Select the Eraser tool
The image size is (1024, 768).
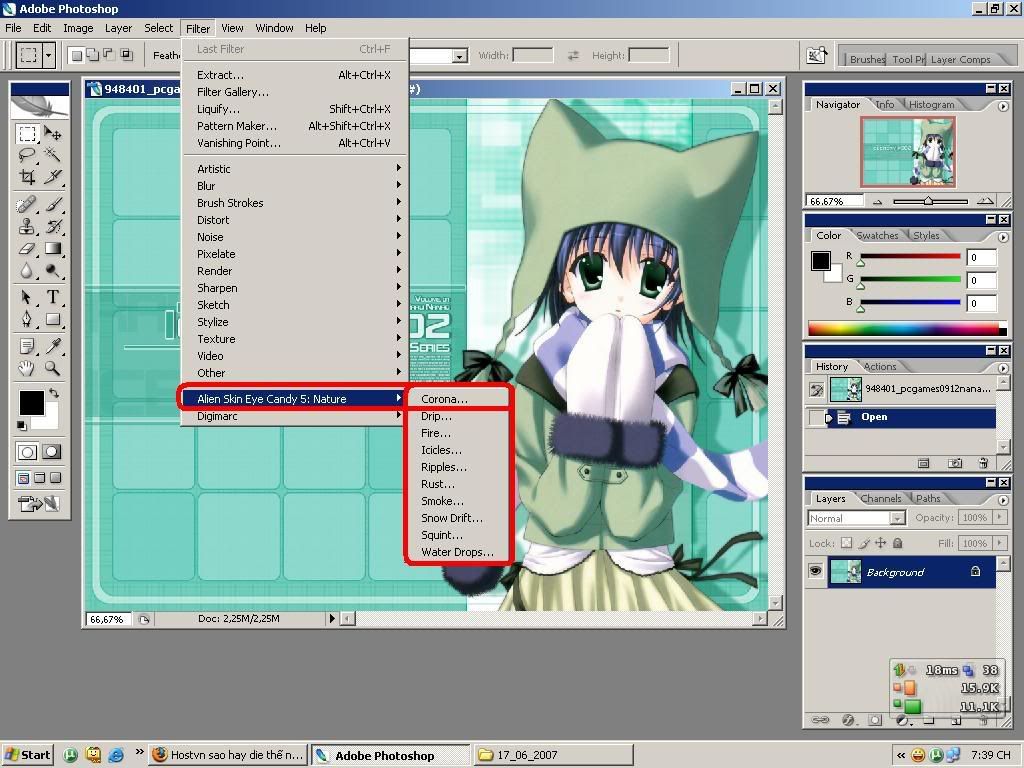(x=27, y=248)
